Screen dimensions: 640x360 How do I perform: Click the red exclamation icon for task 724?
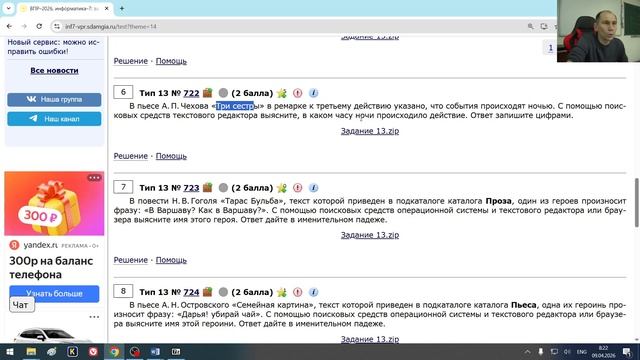pos(298,292)
